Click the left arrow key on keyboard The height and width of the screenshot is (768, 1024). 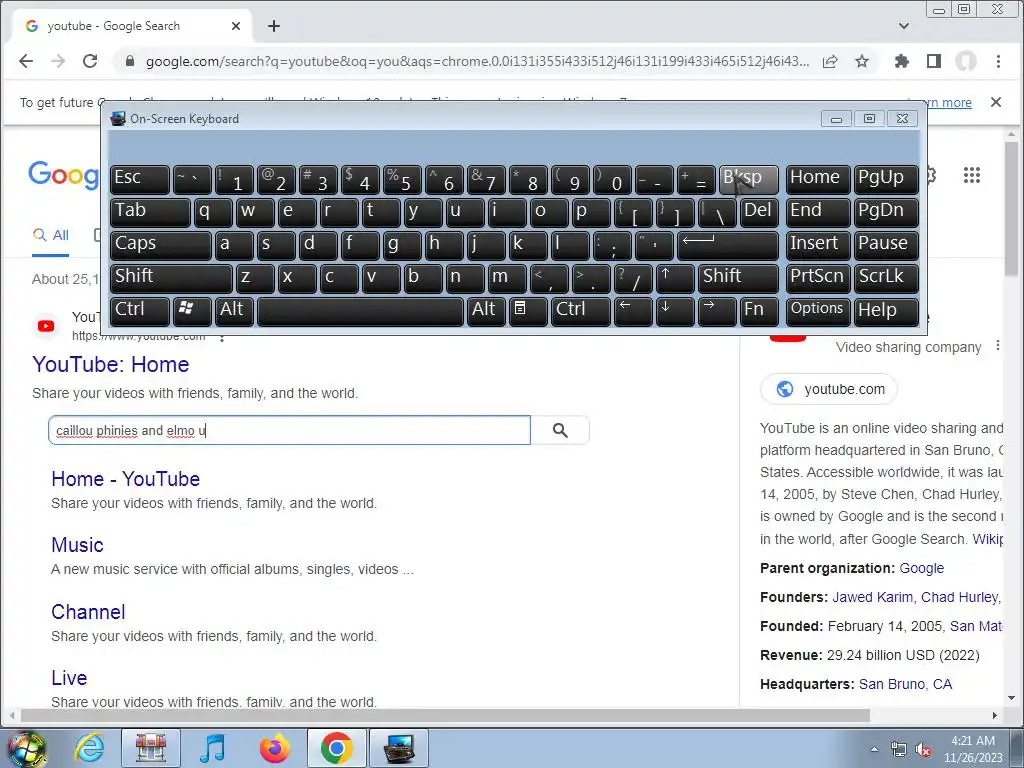pos(633,312)
